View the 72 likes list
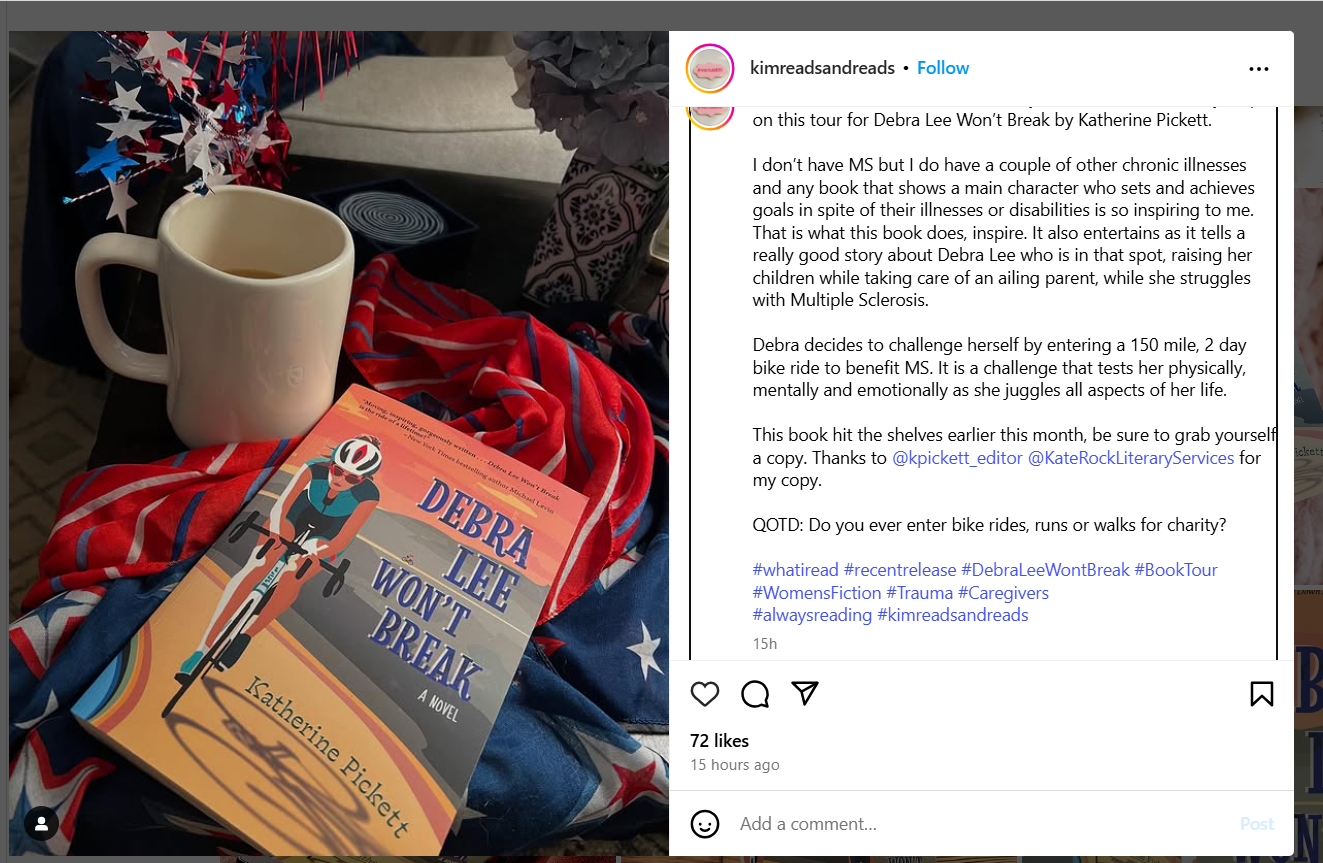This screenshot has width=1323, height=863. click(x=719, y=741)
